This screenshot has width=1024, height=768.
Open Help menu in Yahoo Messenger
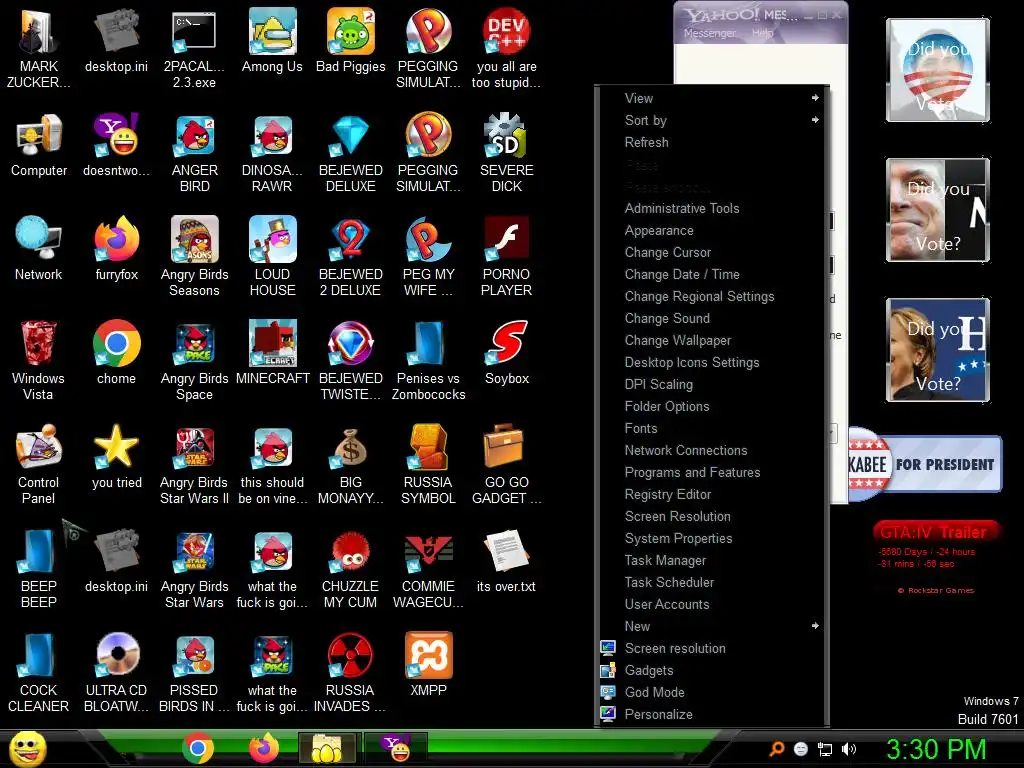(762, 33)
